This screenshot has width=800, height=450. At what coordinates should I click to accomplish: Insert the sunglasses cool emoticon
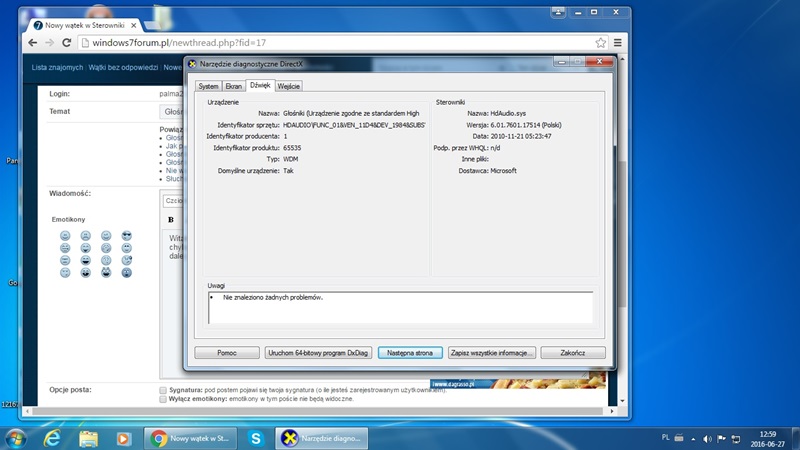(x=127, y=236)
